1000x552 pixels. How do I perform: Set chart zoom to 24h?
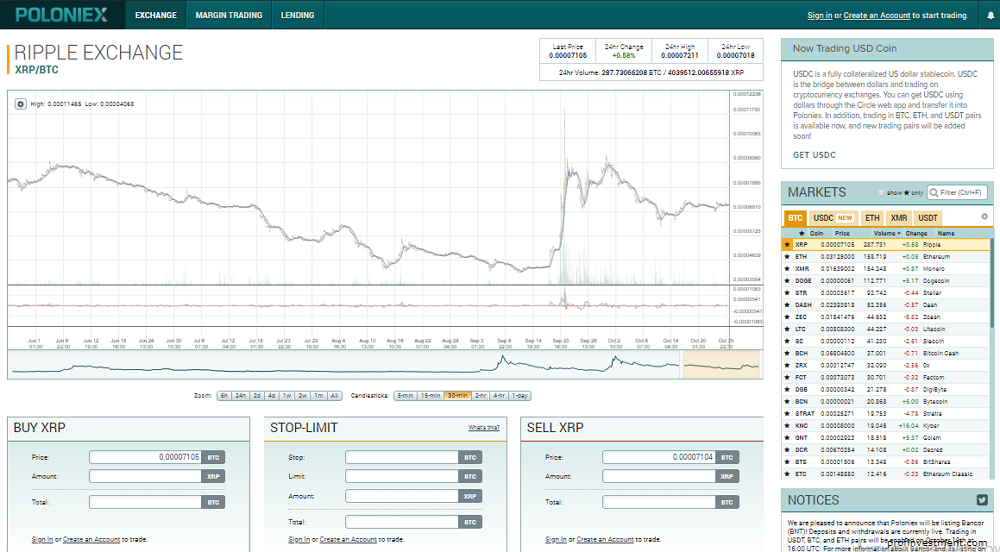[x=240, y=396]
